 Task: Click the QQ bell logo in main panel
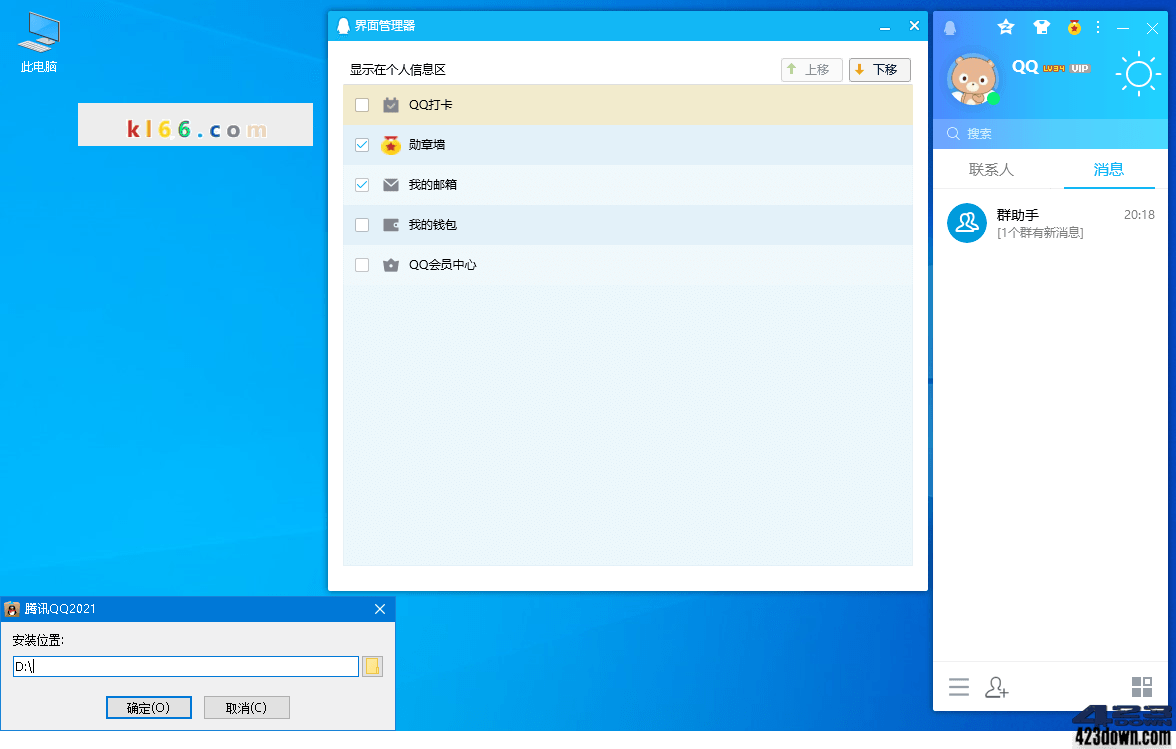click(x=950, y=28)
